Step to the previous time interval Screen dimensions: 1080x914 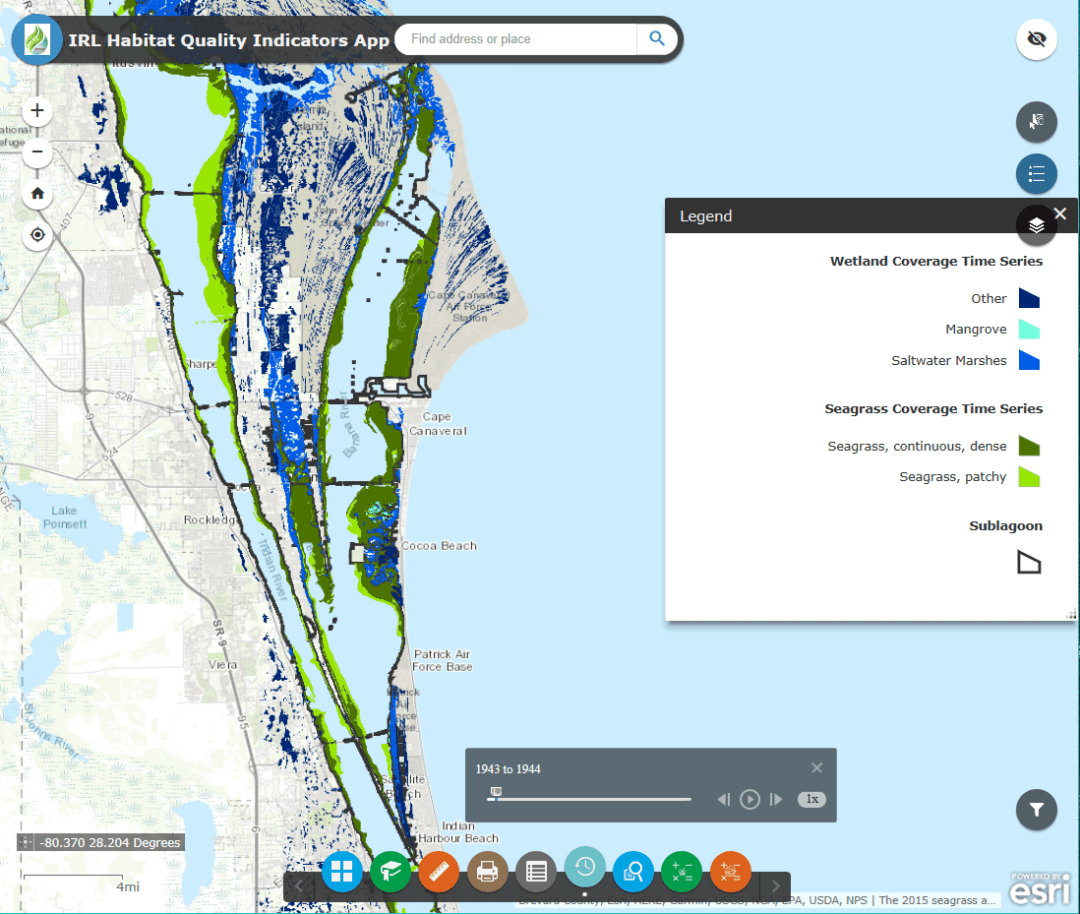click(x=723, y=799)
